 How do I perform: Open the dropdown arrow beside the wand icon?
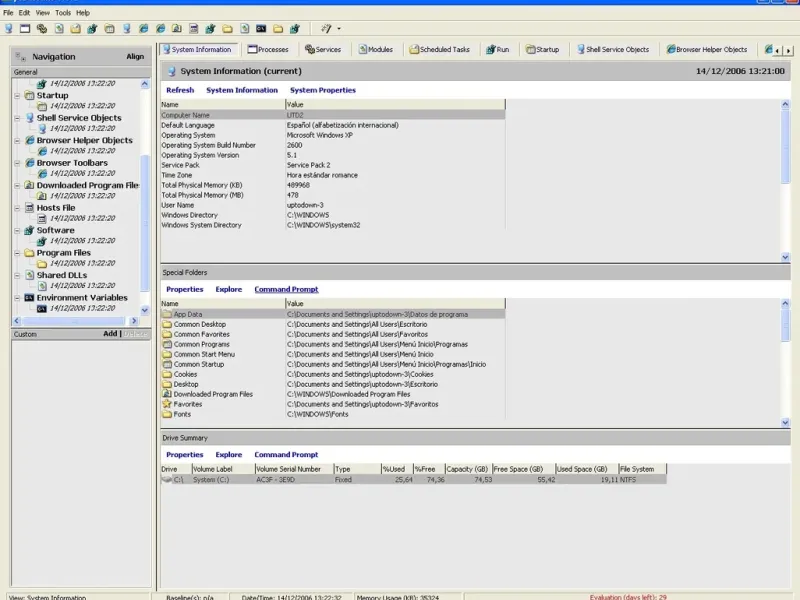[339, 28]
